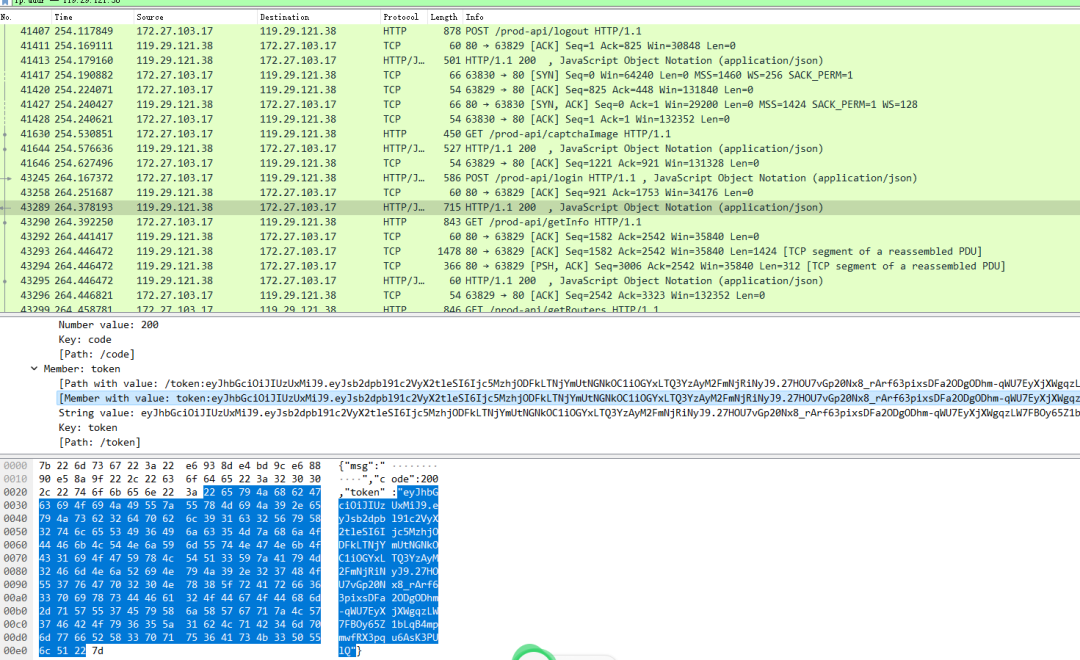
Task: Click ASCII text 'u6AsK3PU' in hex pane
Action: pyautogui.click(x=415, y=637)
